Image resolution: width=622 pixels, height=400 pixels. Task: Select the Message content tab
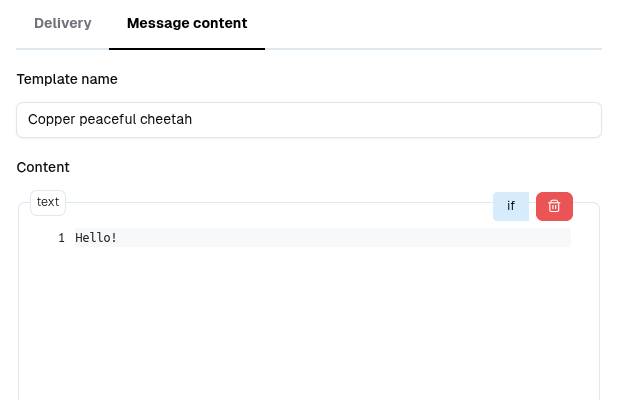tap(187, 23)
